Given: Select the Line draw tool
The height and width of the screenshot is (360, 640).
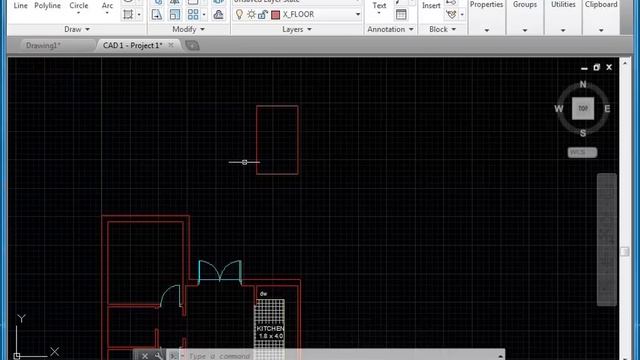Looking at the screenshot, I should pyautogui.click(x=20, y=5).
